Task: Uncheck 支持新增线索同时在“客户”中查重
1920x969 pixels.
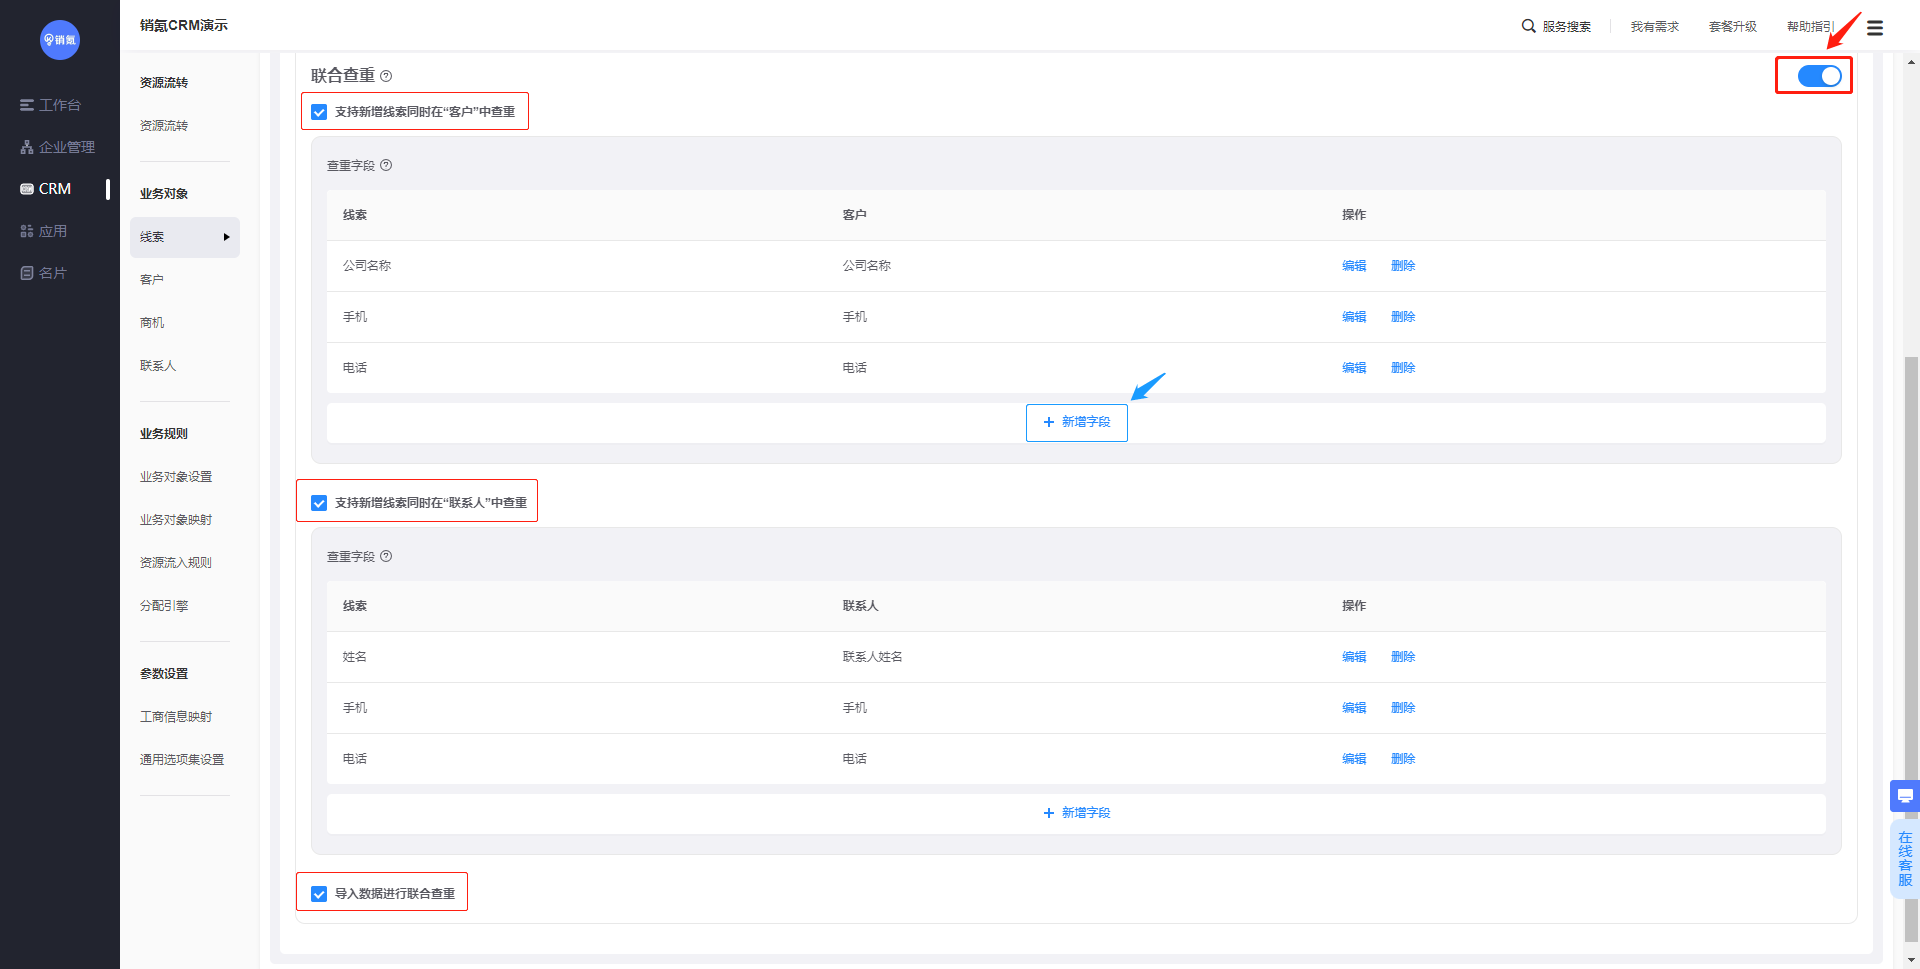Action: tap(319, 112)
